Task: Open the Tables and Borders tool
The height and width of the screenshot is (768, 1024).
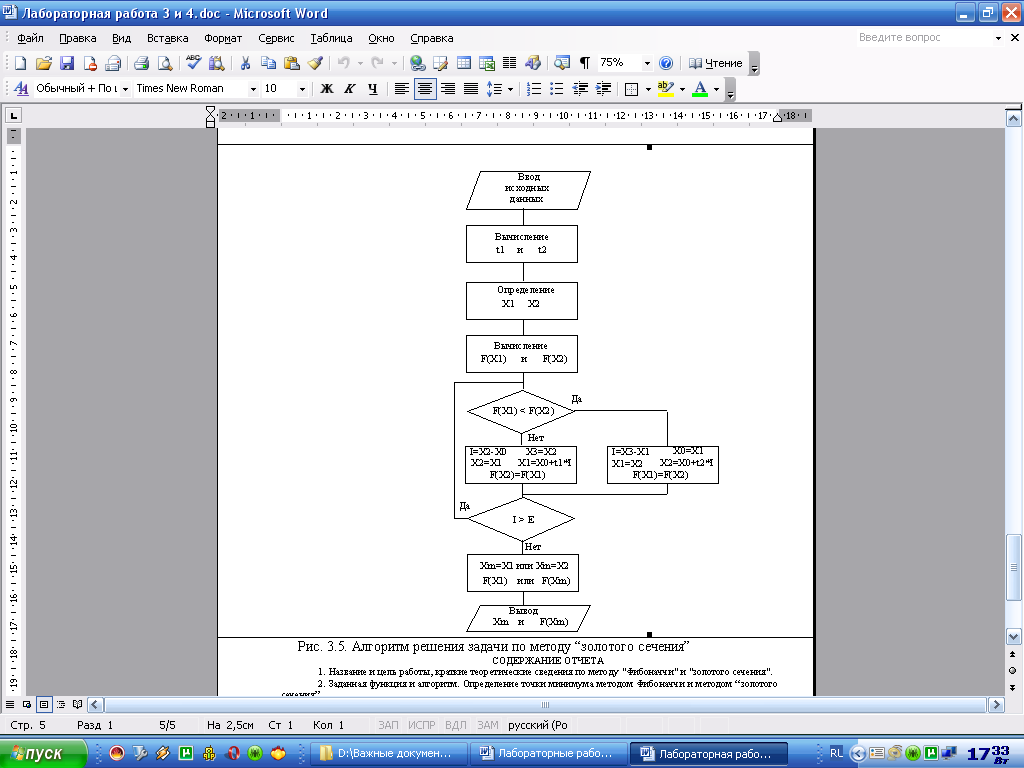Action: tap(441, 63)
